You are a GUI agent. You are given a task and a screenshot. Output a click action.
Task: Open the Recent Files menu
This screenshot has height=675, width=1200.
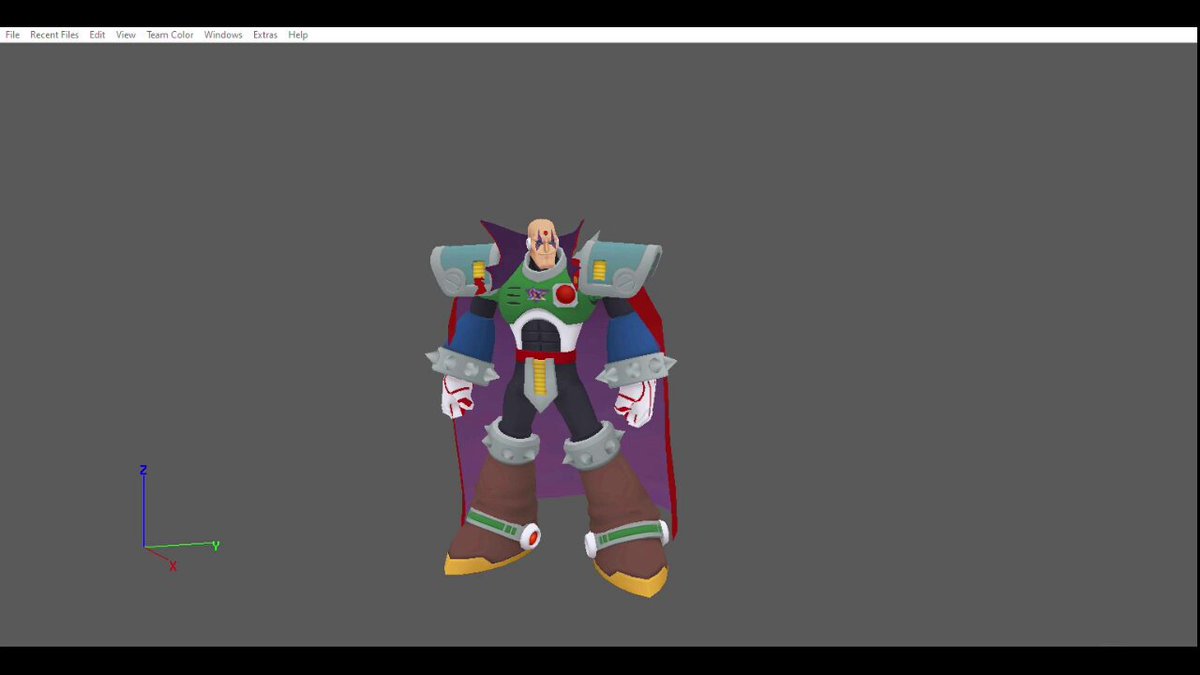coord(54,35)
